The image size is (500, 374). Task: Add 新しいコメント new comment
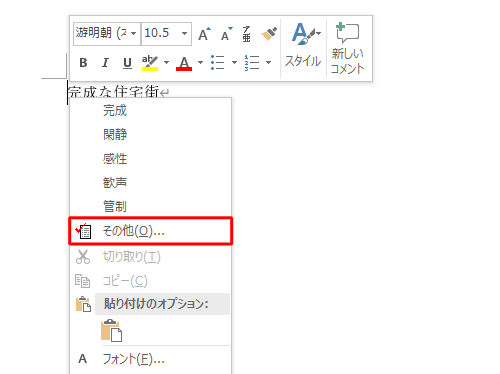click(x=347, y=48)
